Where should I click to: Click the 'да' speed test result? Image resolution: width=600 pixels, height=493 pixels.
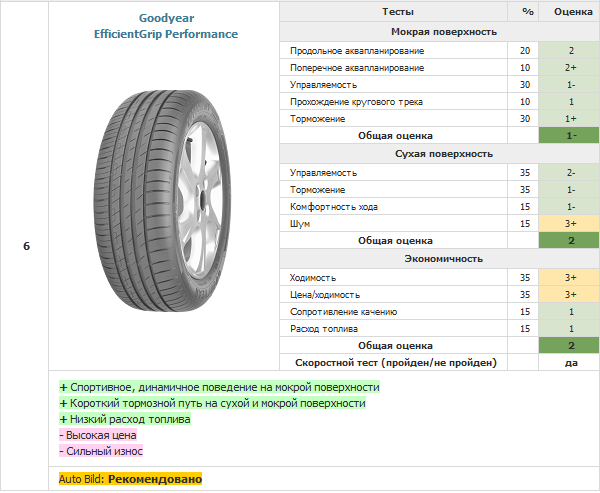point(571,362)
